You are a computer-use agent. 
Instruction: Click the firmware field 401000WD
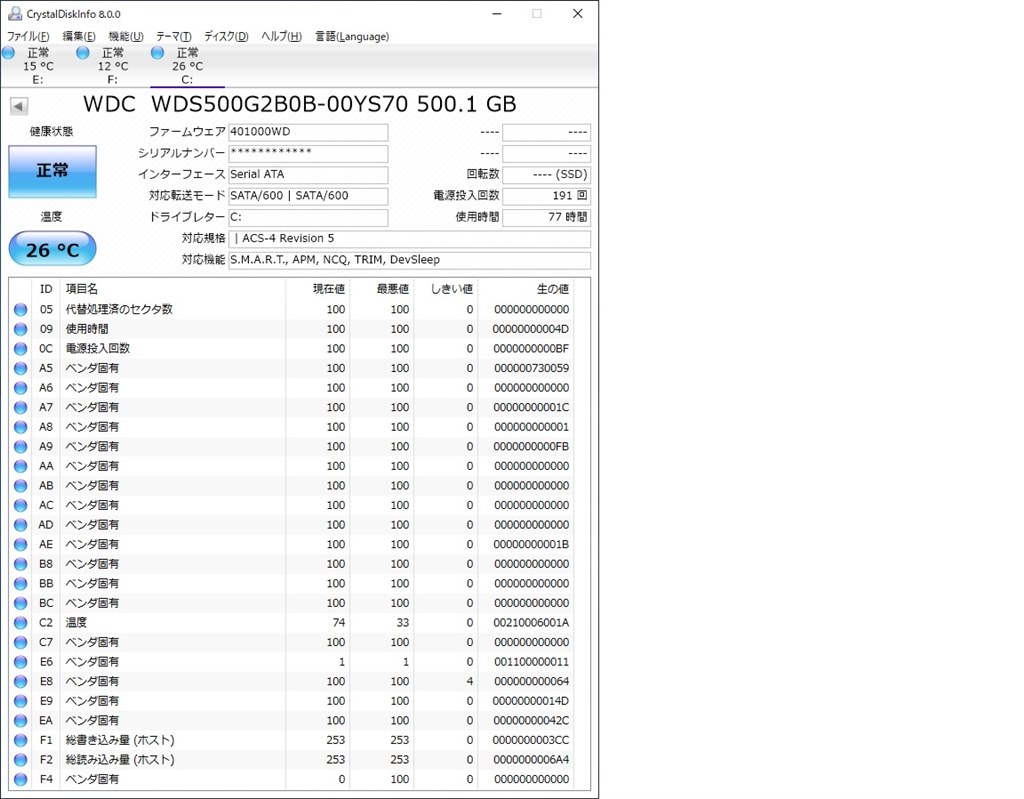click(x=308, y=132)
